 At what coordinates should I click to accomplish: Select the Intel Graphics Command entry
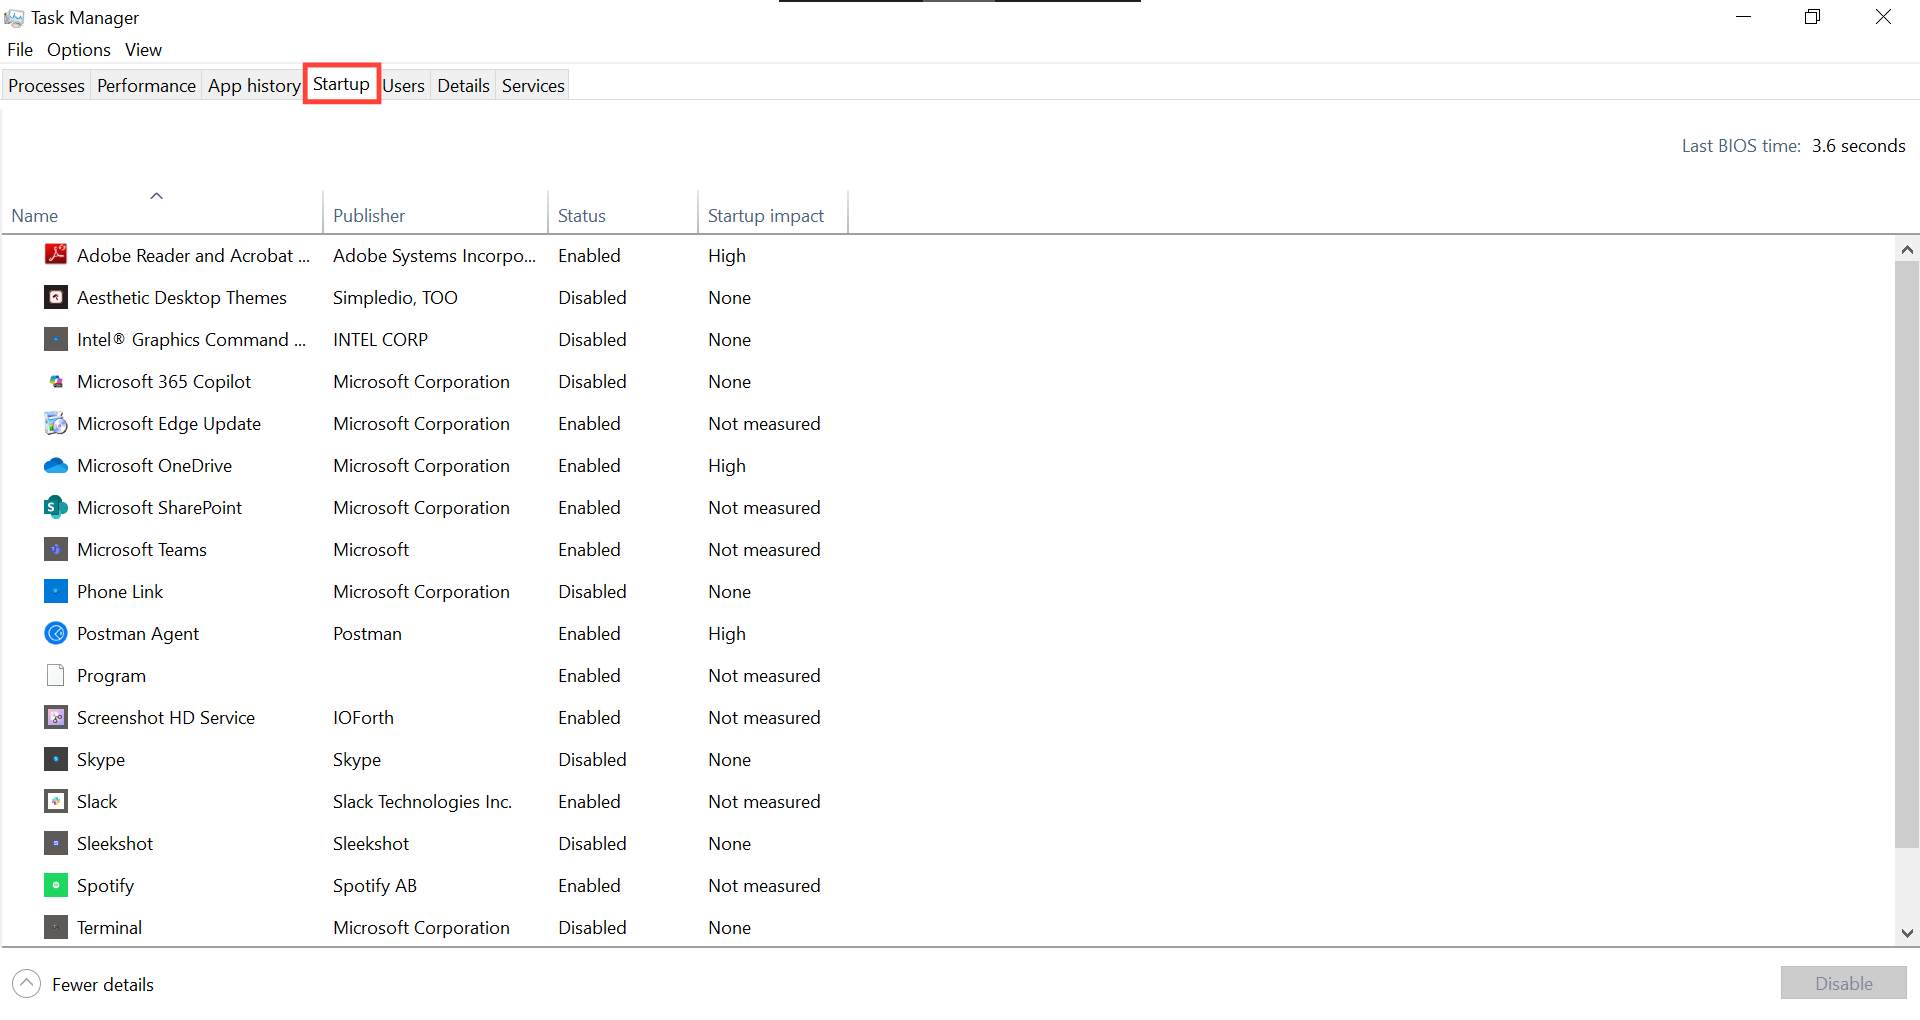tap(192, 340)
